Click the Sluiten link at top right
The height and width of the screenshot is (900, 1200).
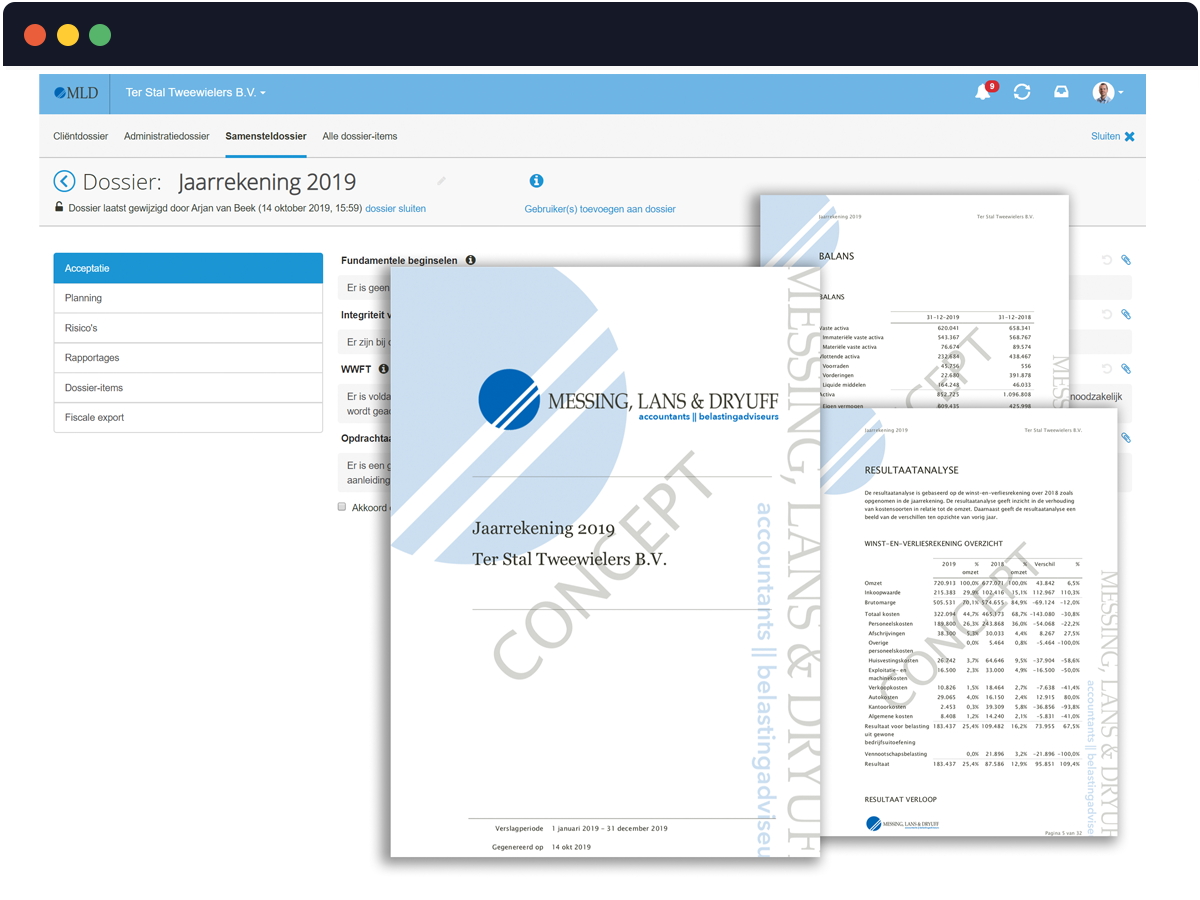click(x=1105, y=136)
